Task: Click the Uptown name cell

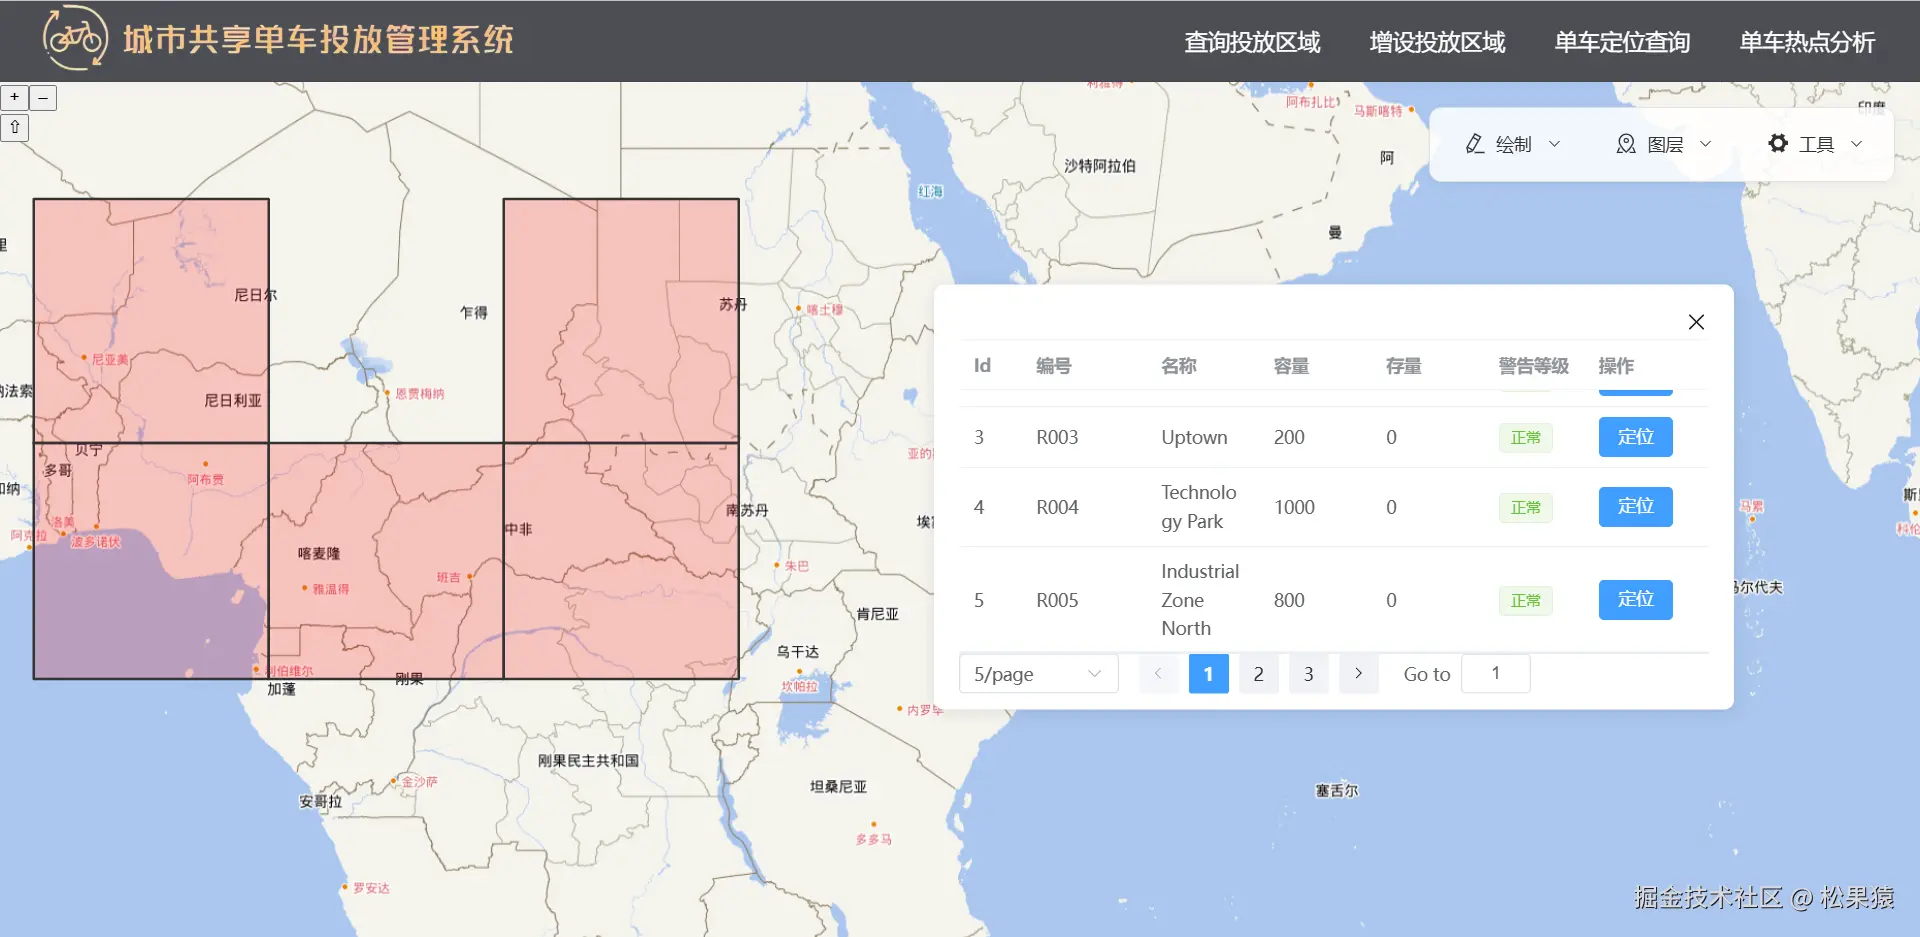Action: click(x=1194, y=437)
